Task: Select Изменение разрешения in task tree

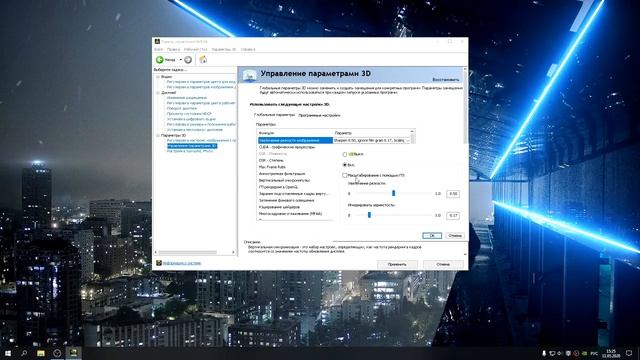Action: 187,98
